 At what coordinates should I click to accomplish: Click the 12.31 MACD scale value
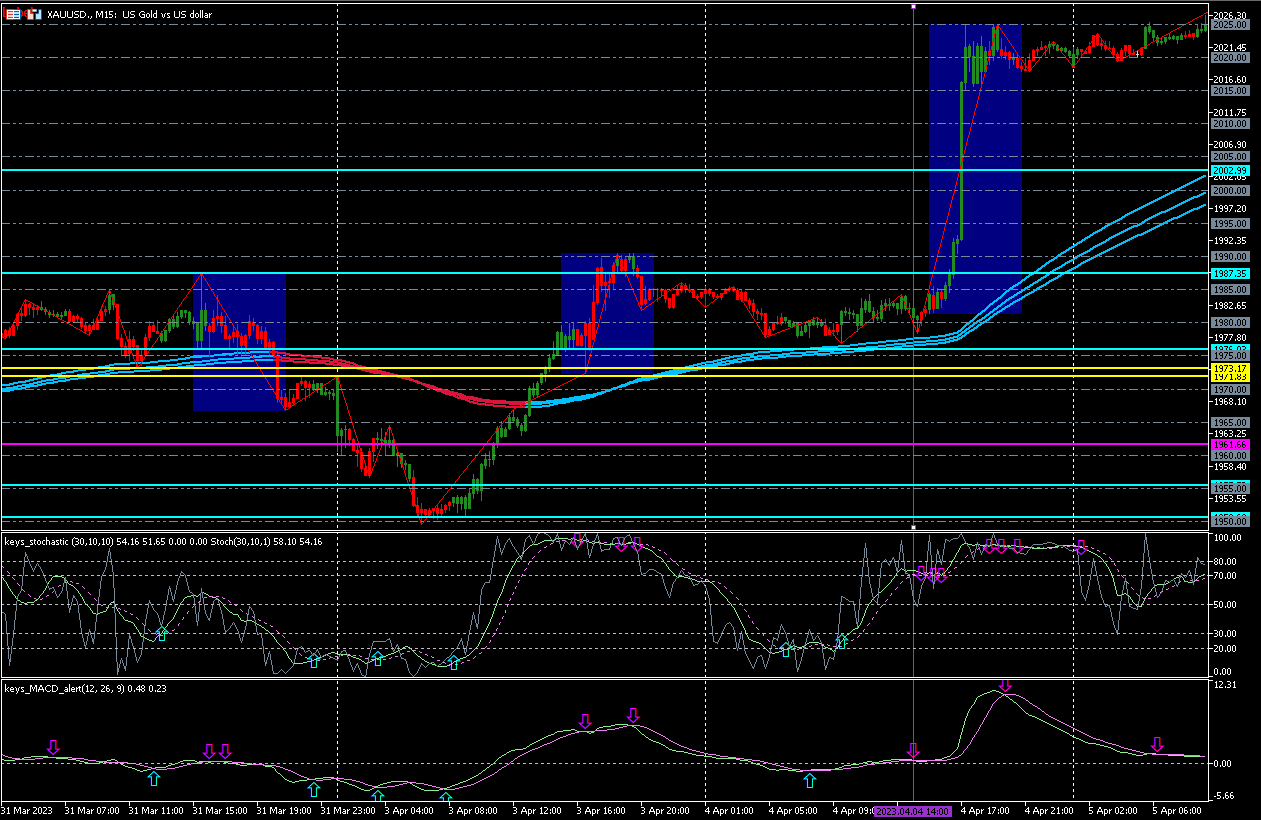point(1224,685)
